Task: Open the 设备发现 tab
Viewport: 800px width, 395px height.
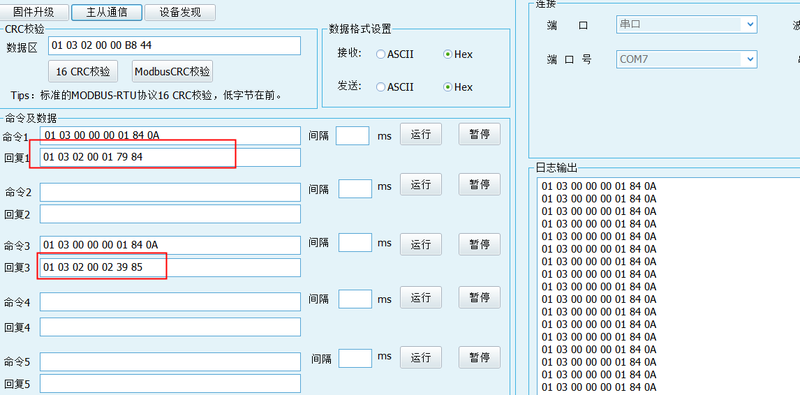Action: (x=180, y=12)
